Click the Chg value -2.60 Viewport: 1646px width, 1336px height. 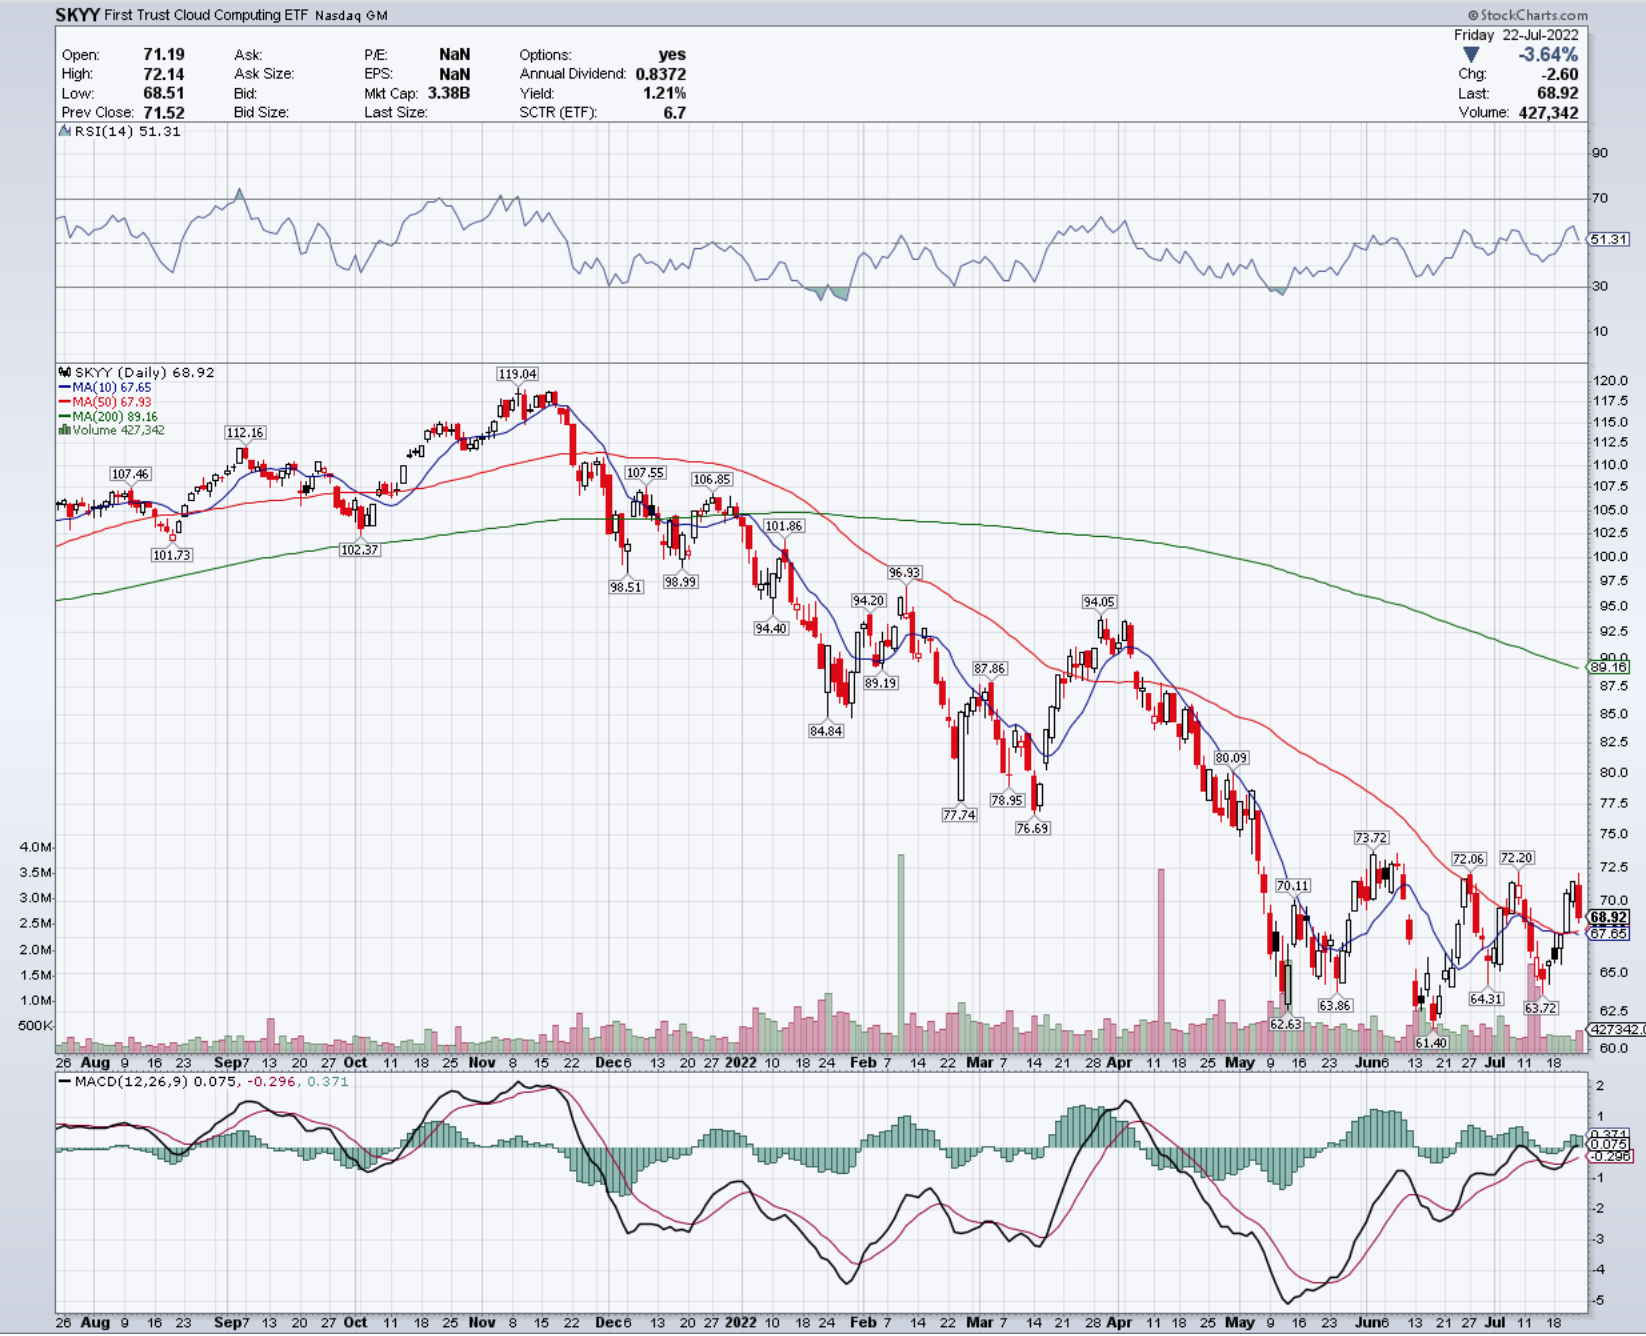point(1560,74)
